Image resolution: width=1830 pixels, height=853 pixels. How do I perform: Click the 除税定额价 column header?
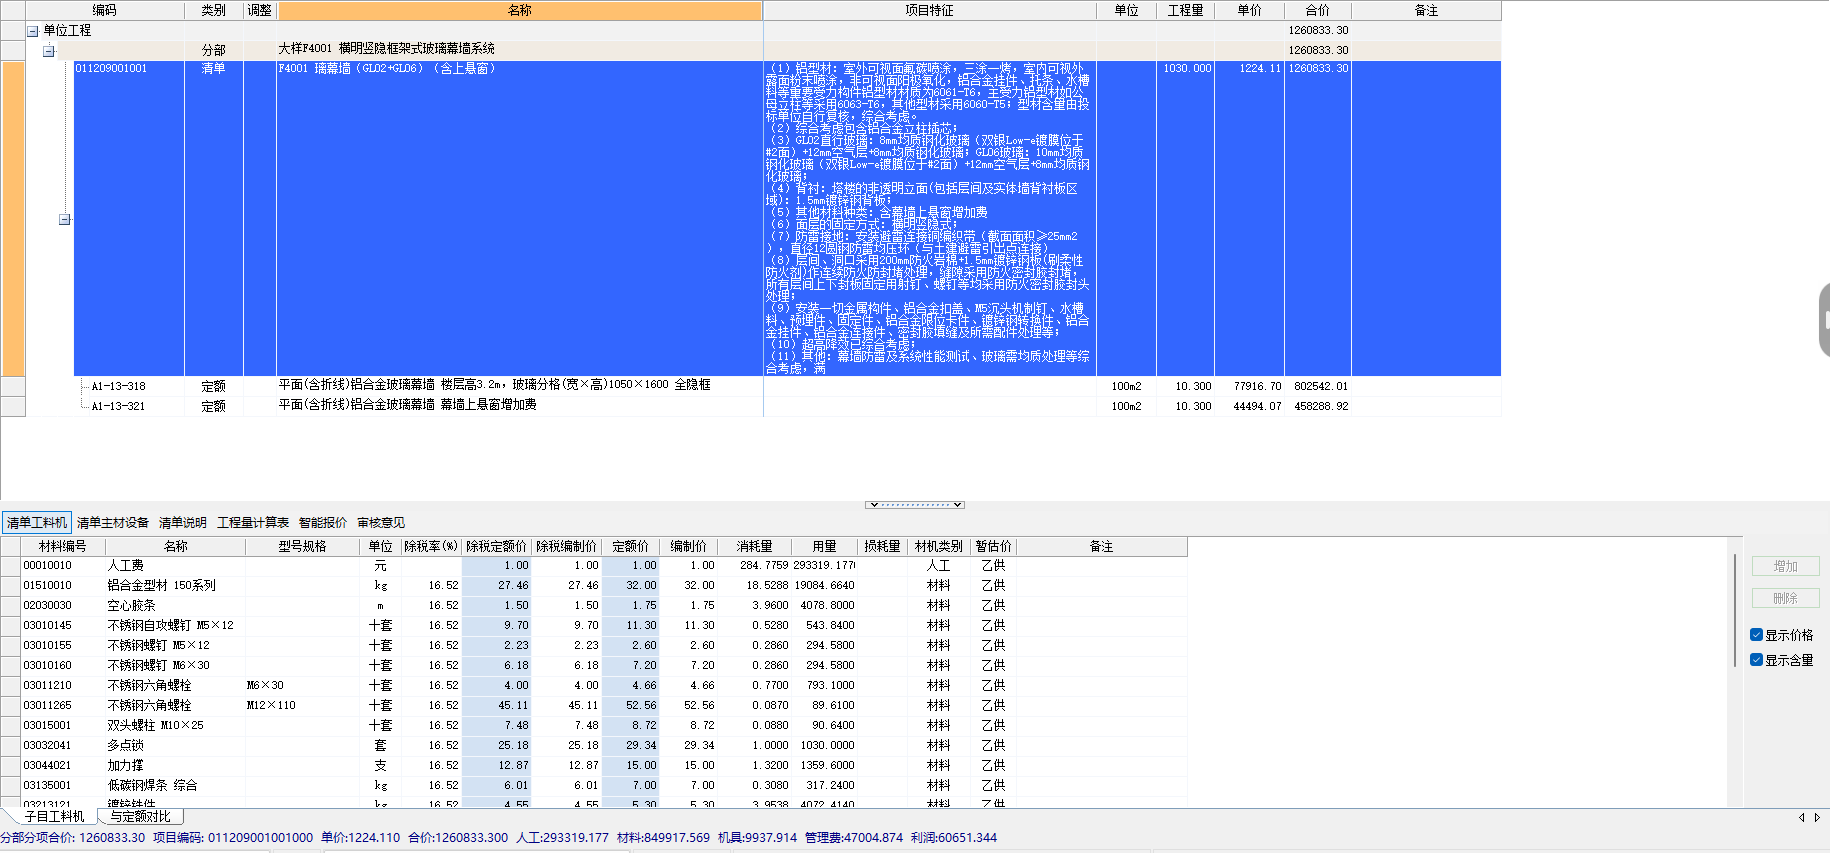coord(496,546)
